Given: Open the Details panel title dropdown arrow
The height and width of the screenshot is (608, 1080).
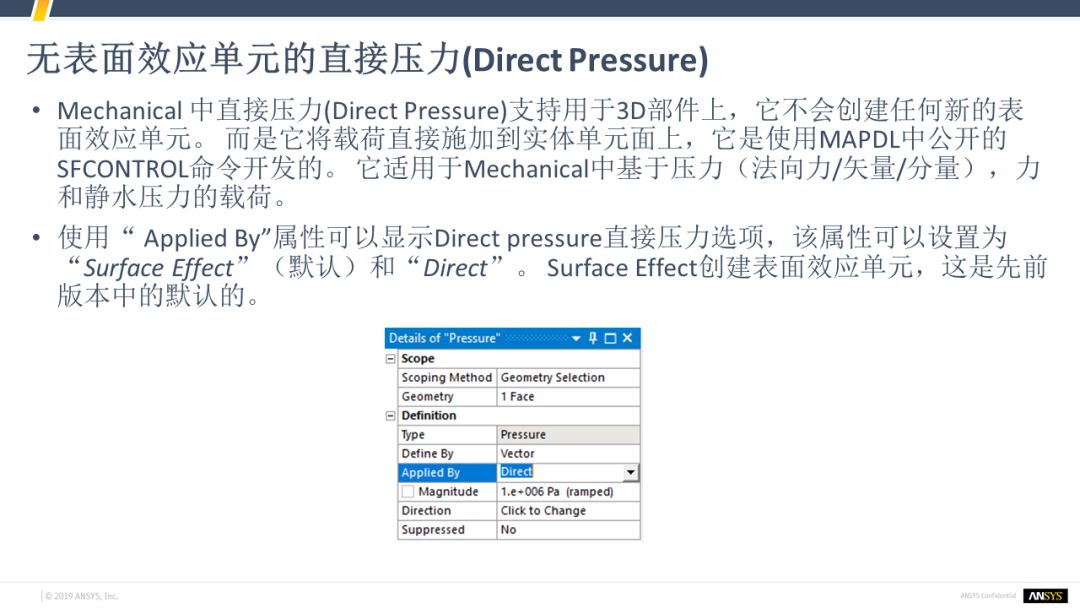Looking at the screenshot, I should pyautogui.click(x=577, y=338).
